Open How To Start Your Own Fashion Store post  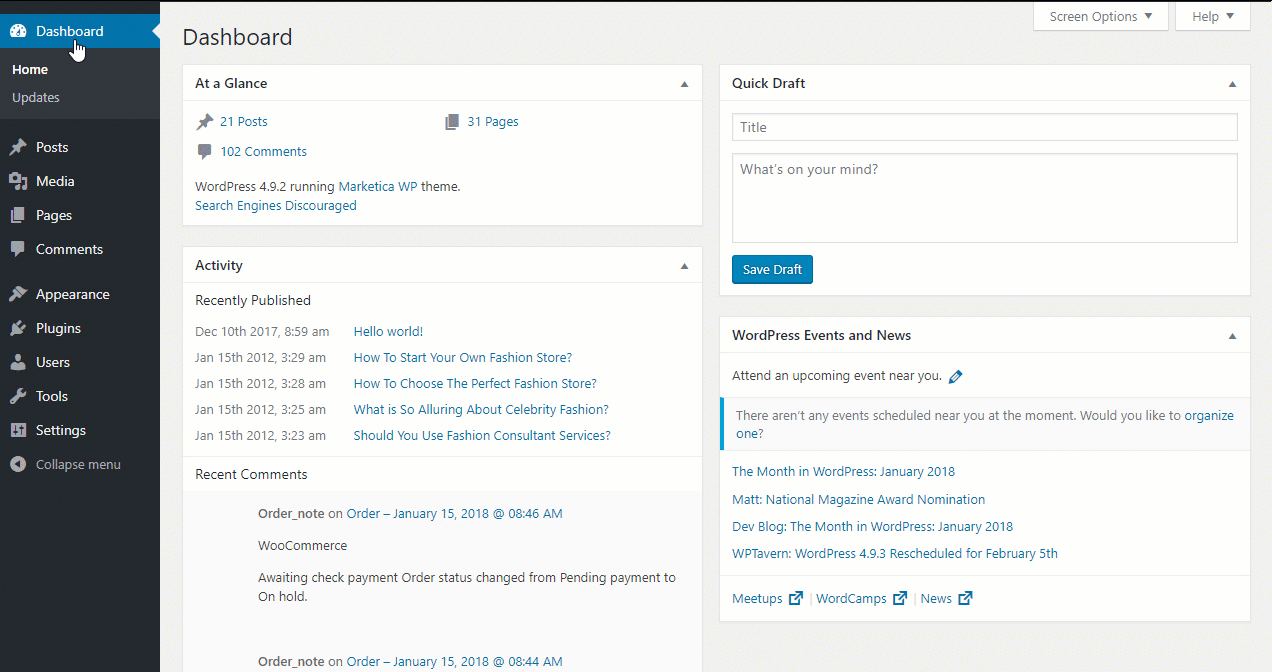[x=463, y=358]
